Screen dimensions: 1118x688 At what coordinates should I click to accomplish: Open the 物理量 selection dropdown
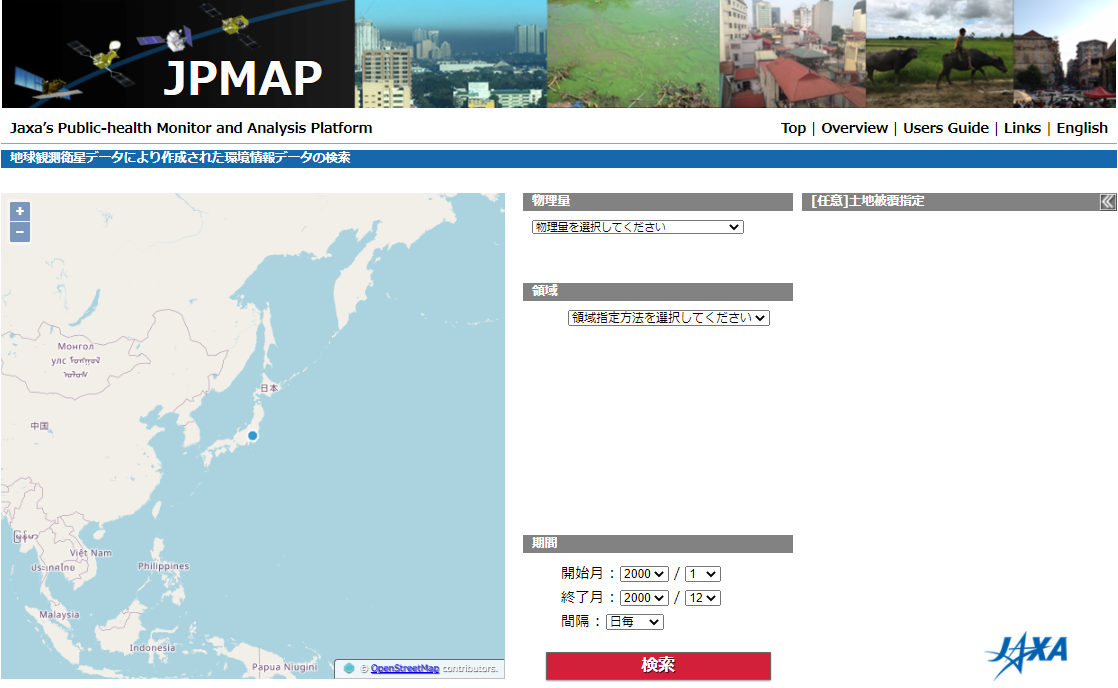637,226
